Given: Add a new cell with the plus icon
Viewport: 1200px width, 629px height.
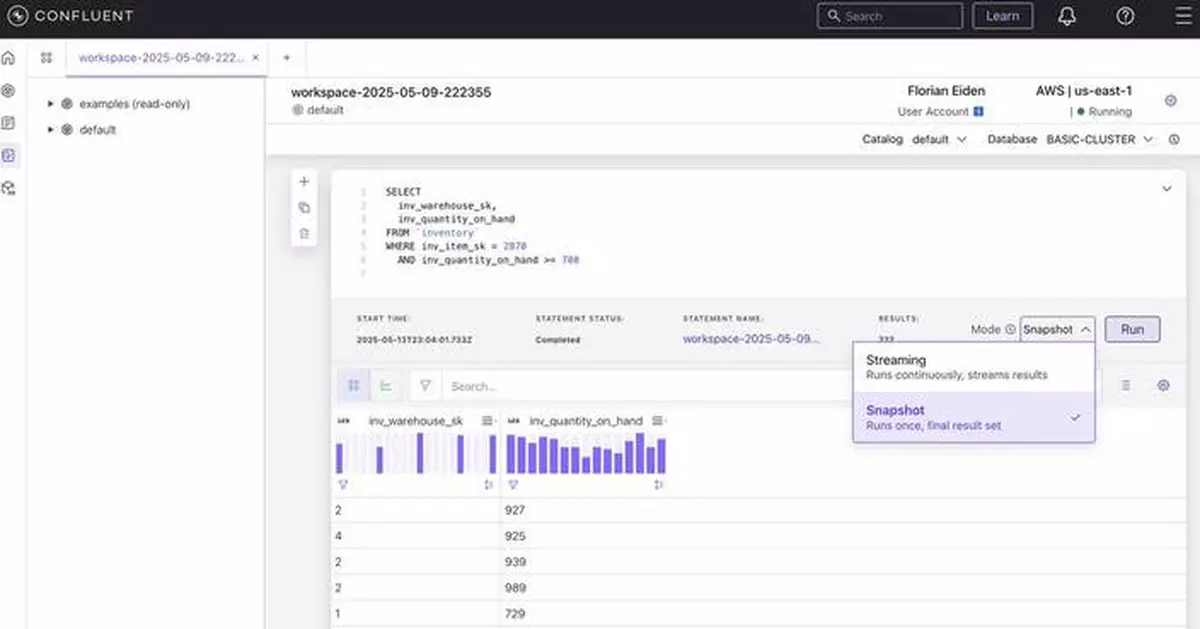Looking at the screenshot, I should pyautogui.click(x=303, y=181).
